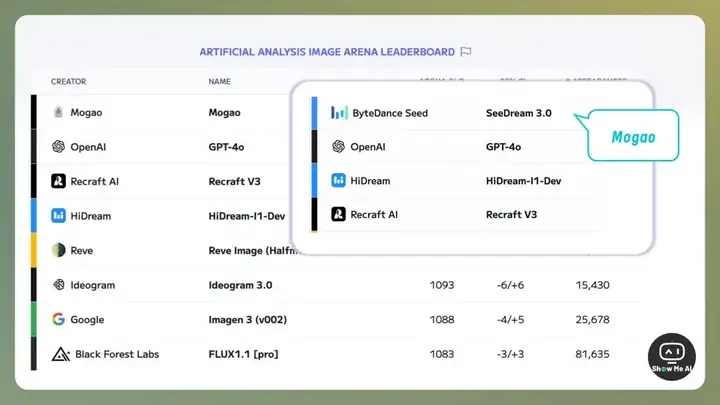Click the Ideogram creator name text

[93, 285]
